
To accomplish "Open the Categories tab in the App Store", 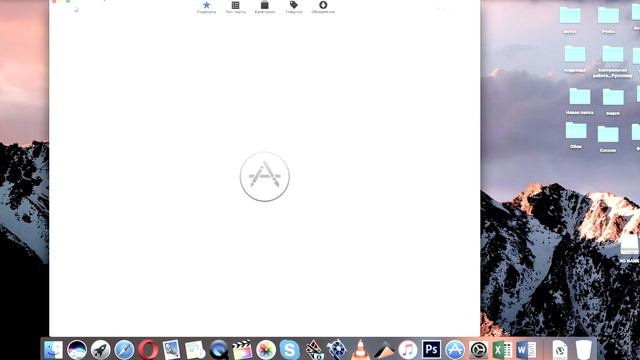I will pos(264,7).
